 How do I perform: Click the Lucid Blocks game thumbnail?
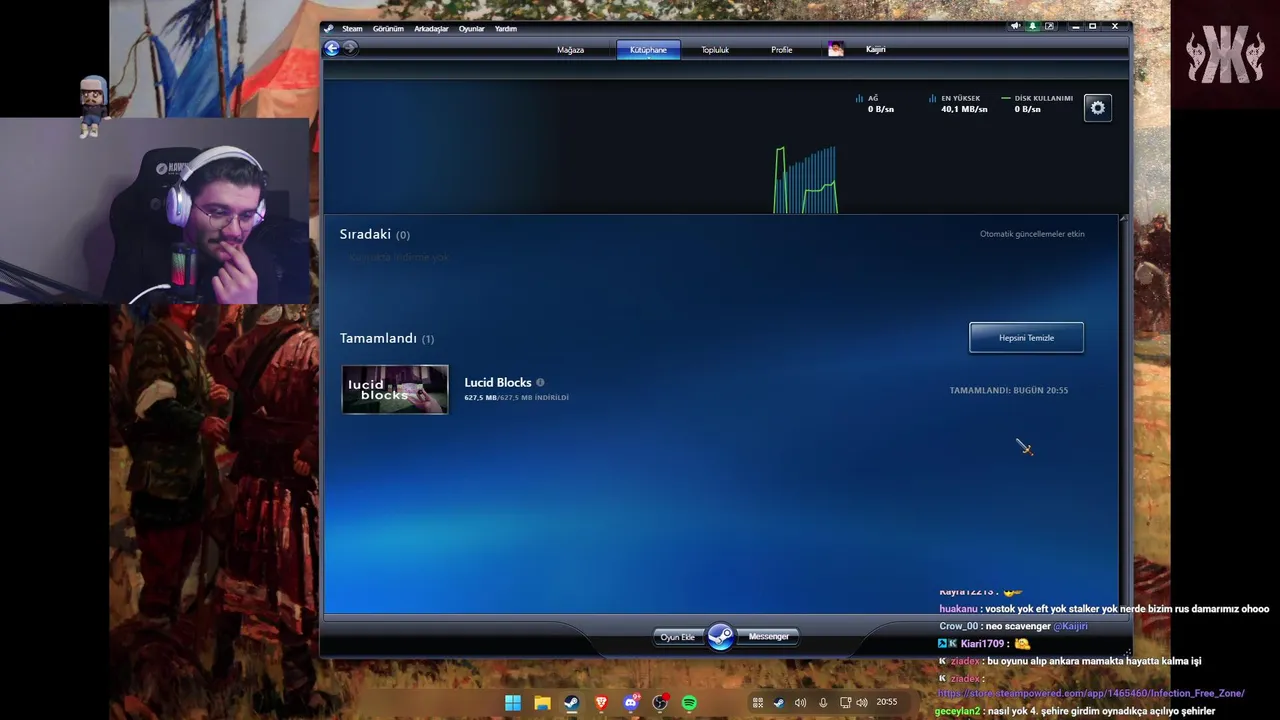tap(395, 389)
